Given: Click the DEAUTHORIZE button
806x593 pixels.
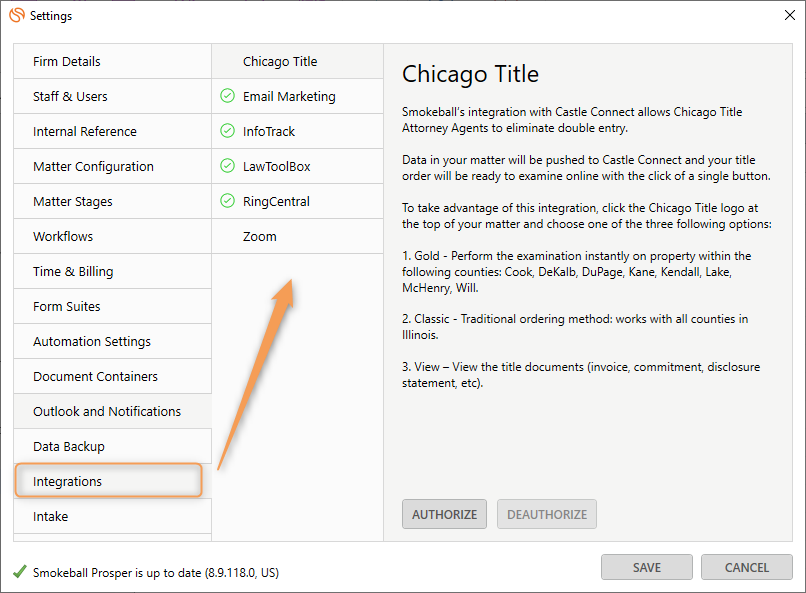Looking at the screenshot, I should (546, 514).
